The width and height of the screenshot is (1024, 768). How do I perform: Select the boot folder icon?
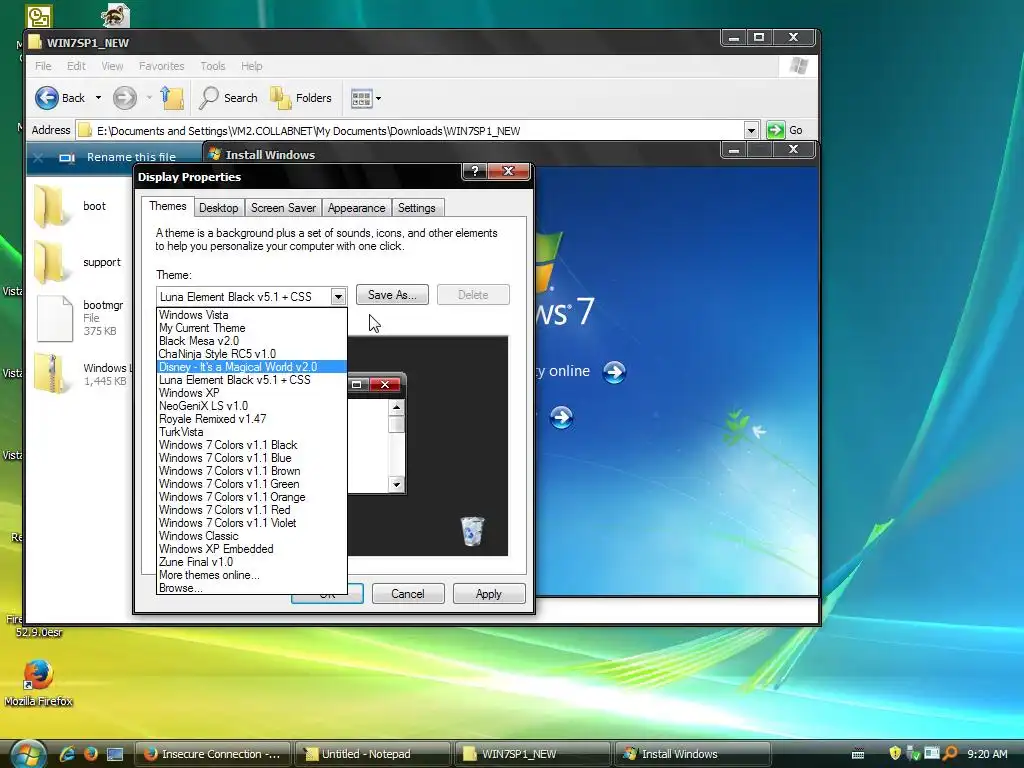coord(52,206)
